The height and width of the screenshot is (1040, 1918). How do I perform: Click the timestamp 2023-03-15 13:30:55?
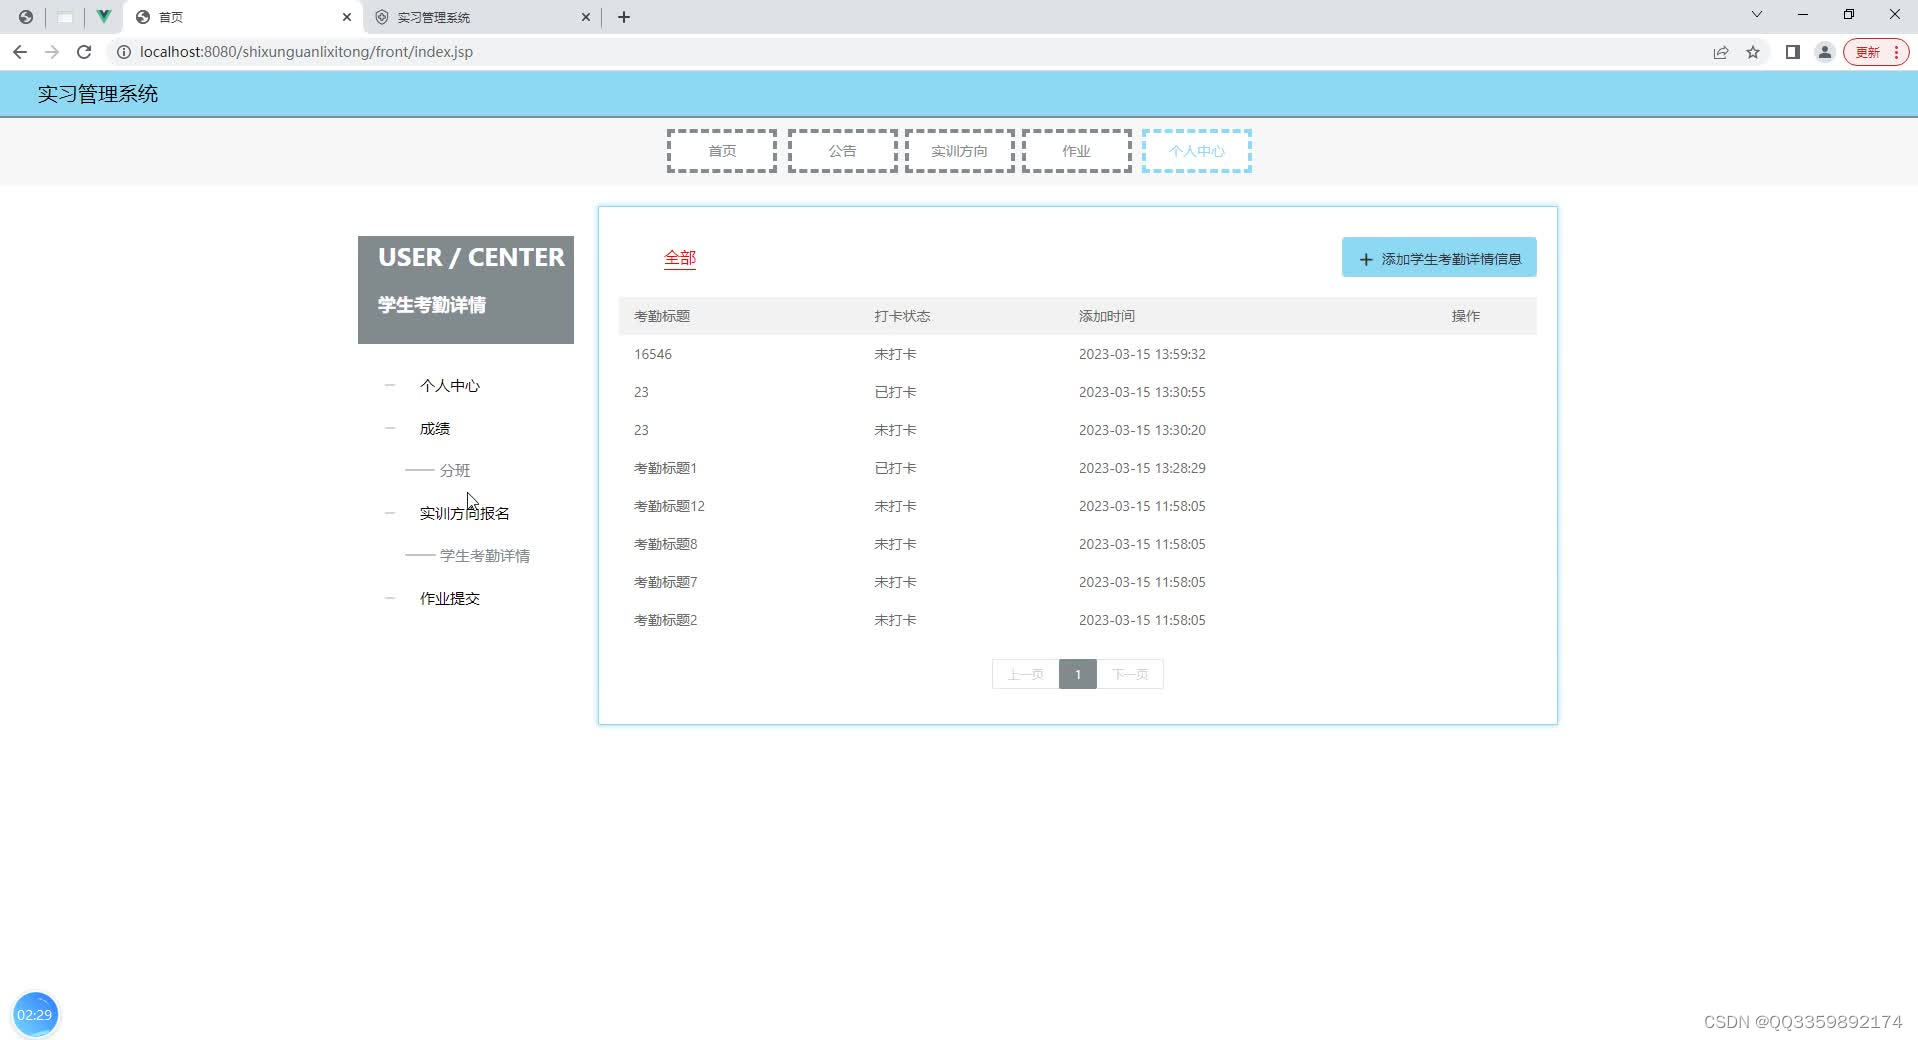tap(1142, 392)
